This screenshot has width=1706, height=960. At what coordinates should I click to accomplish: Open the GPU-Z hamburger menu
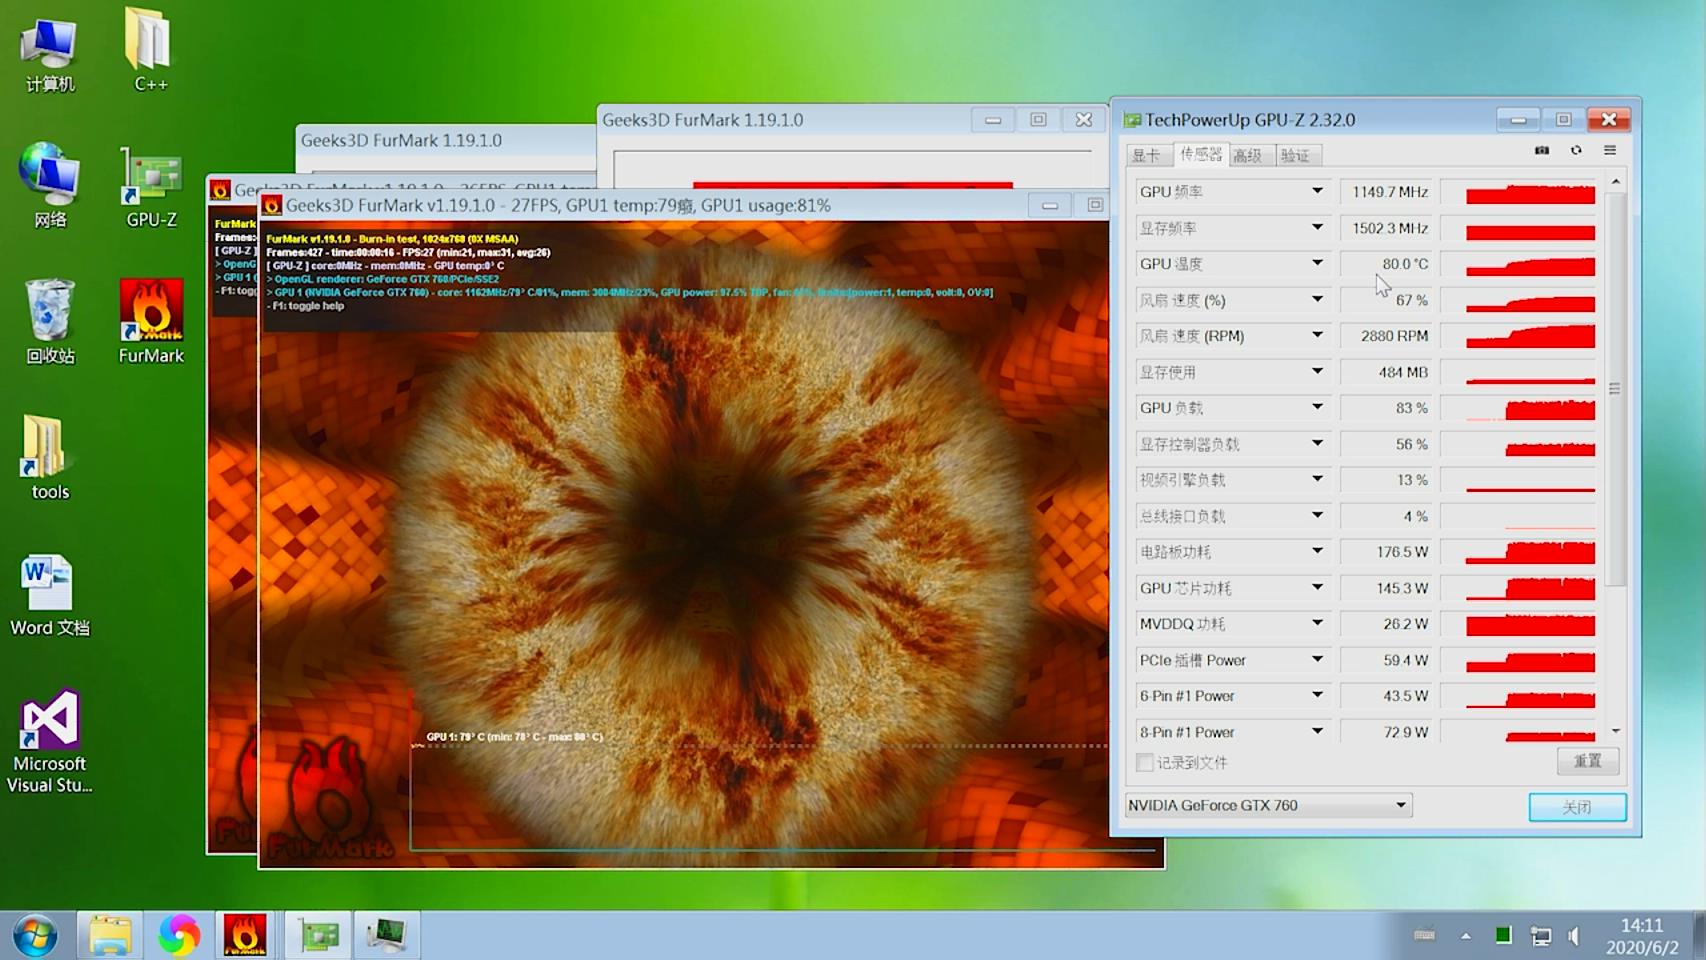[x=1610, y=150]
